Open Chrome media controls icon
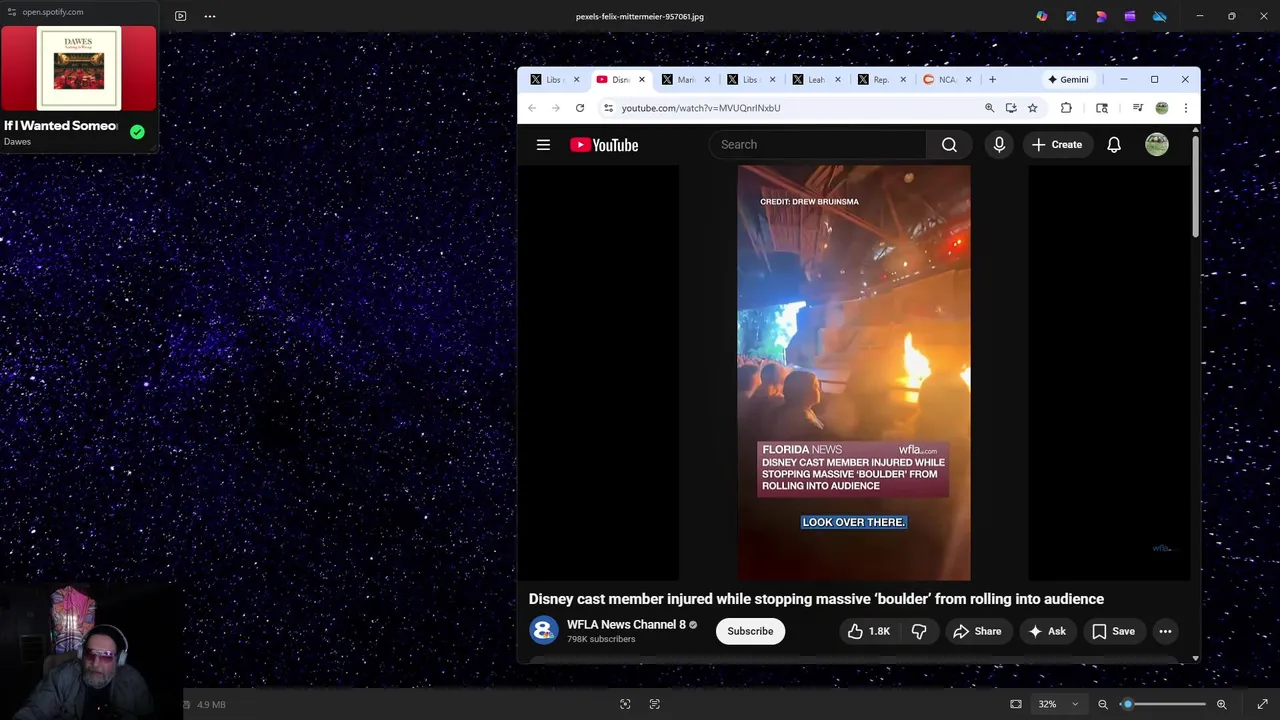 coord(1138,108)
